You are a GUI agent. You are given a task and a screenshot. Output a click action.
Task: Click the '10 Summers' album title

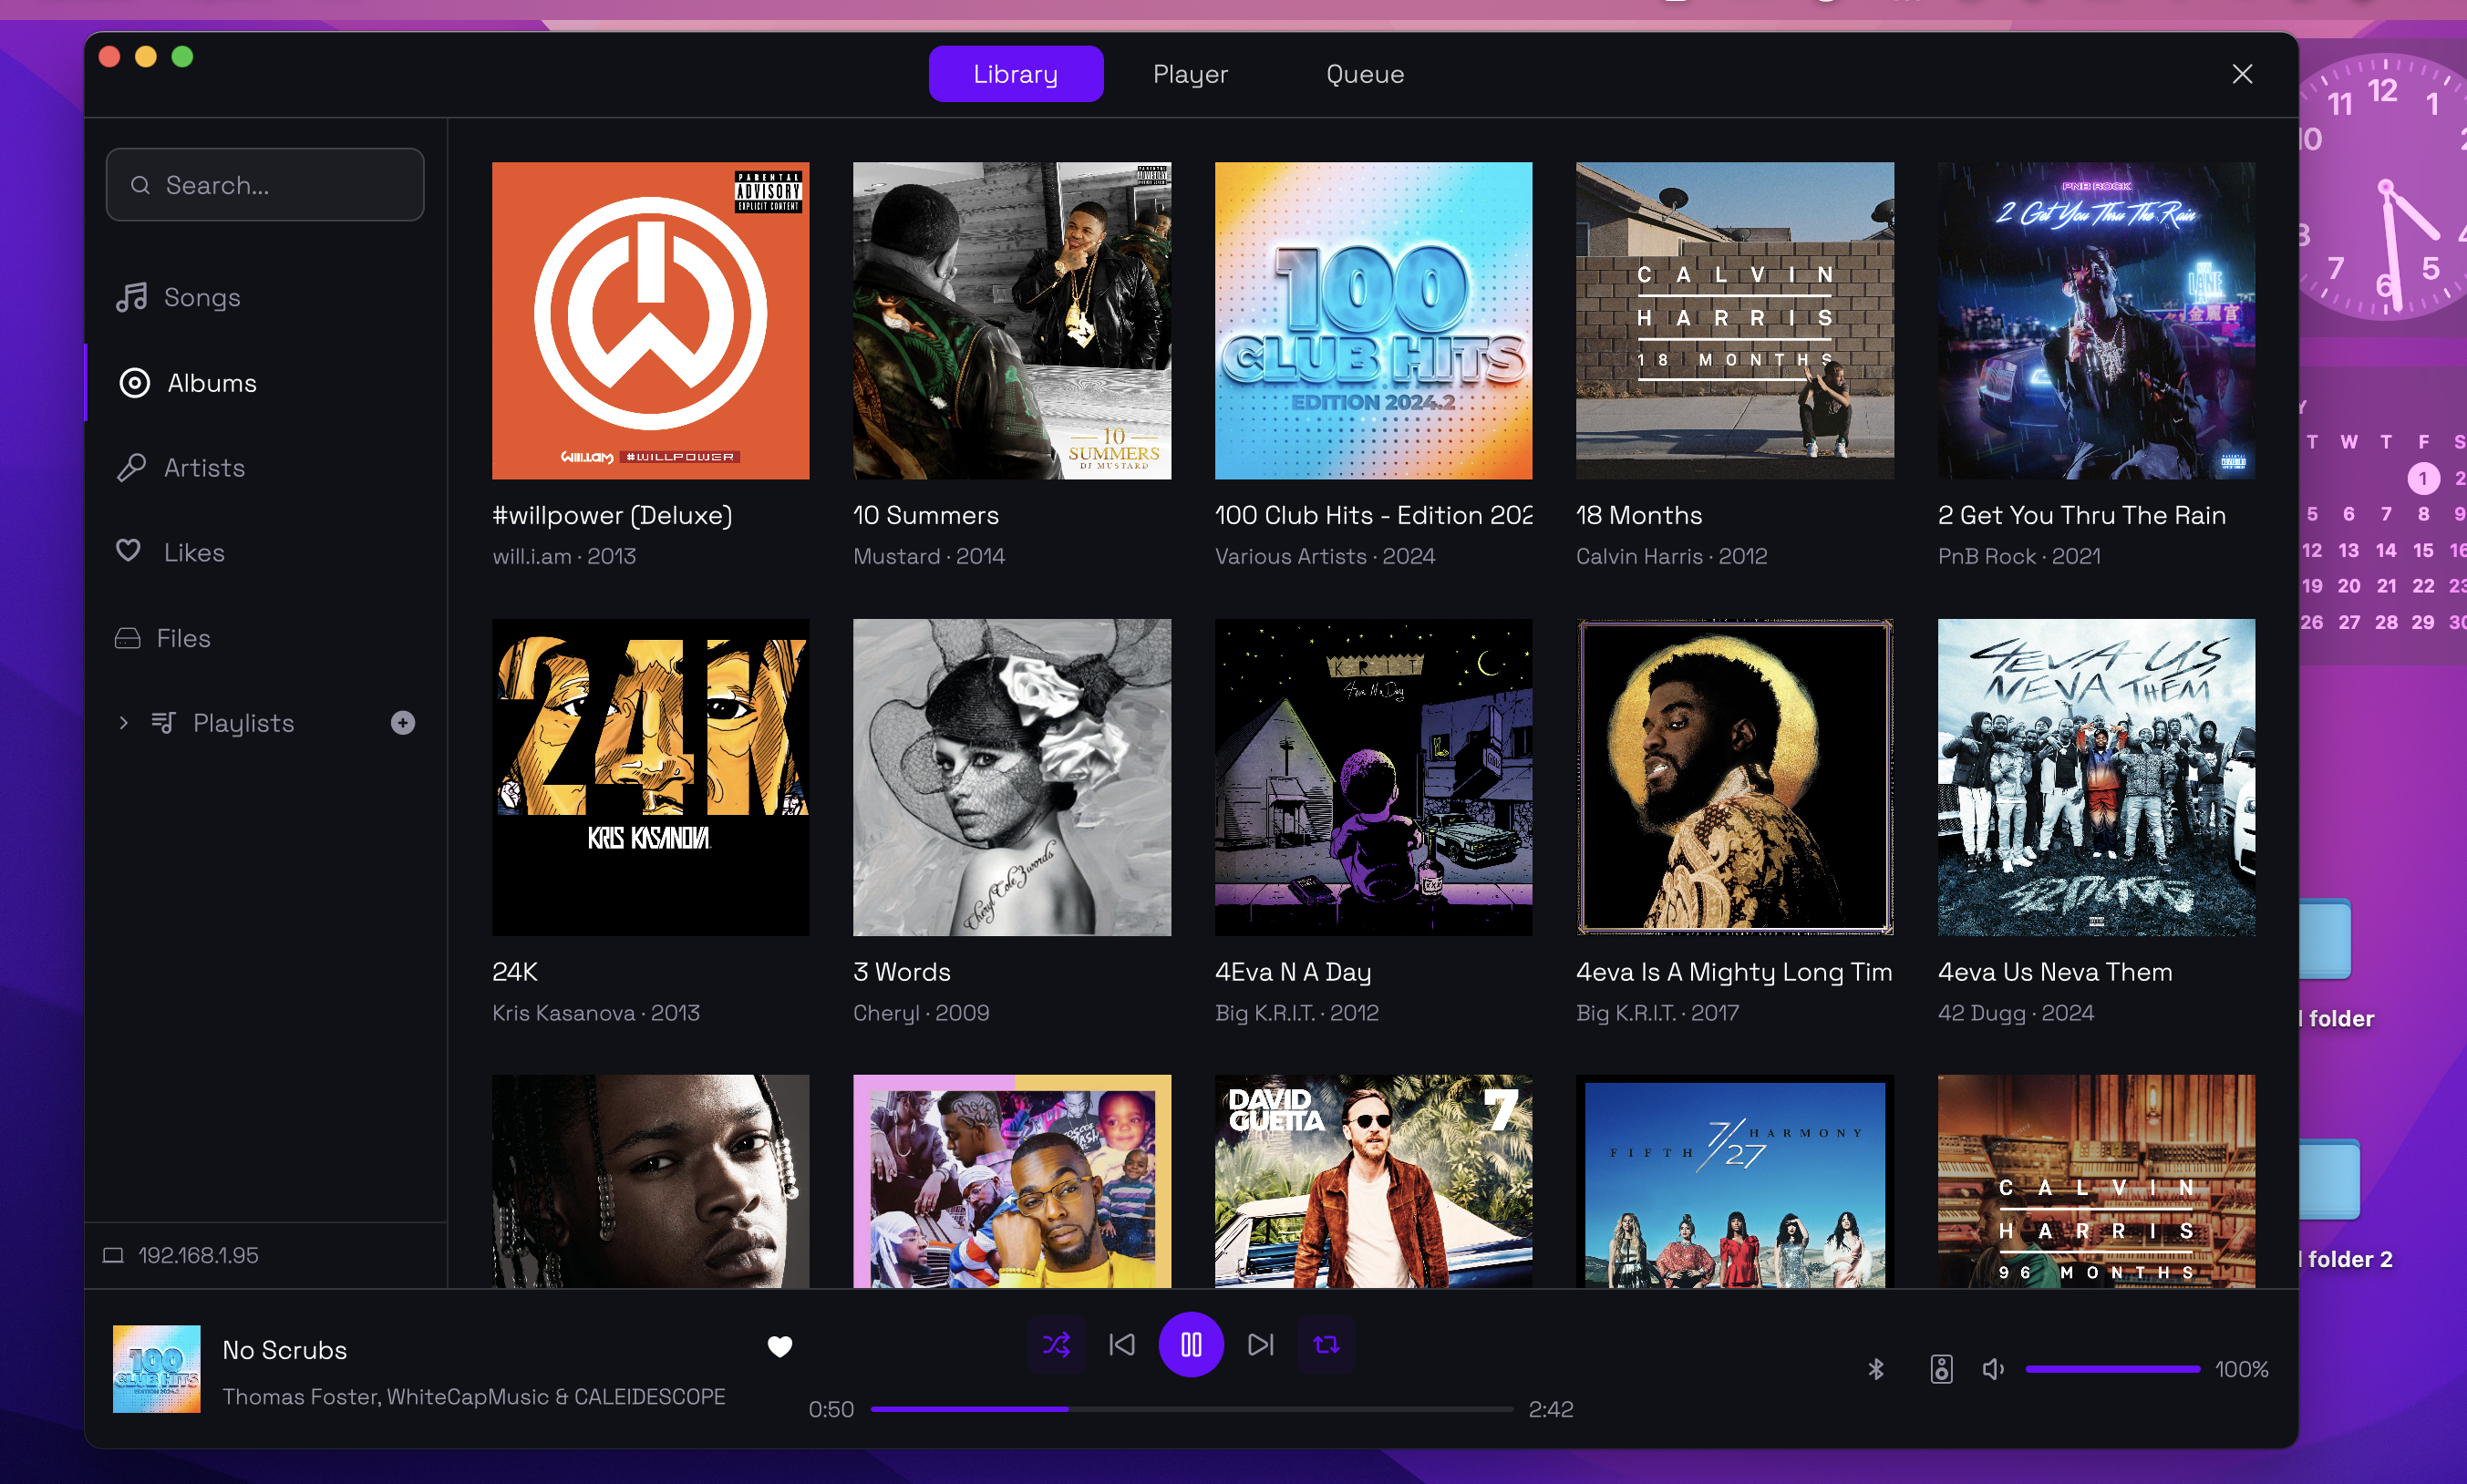(x=926, y=515)
